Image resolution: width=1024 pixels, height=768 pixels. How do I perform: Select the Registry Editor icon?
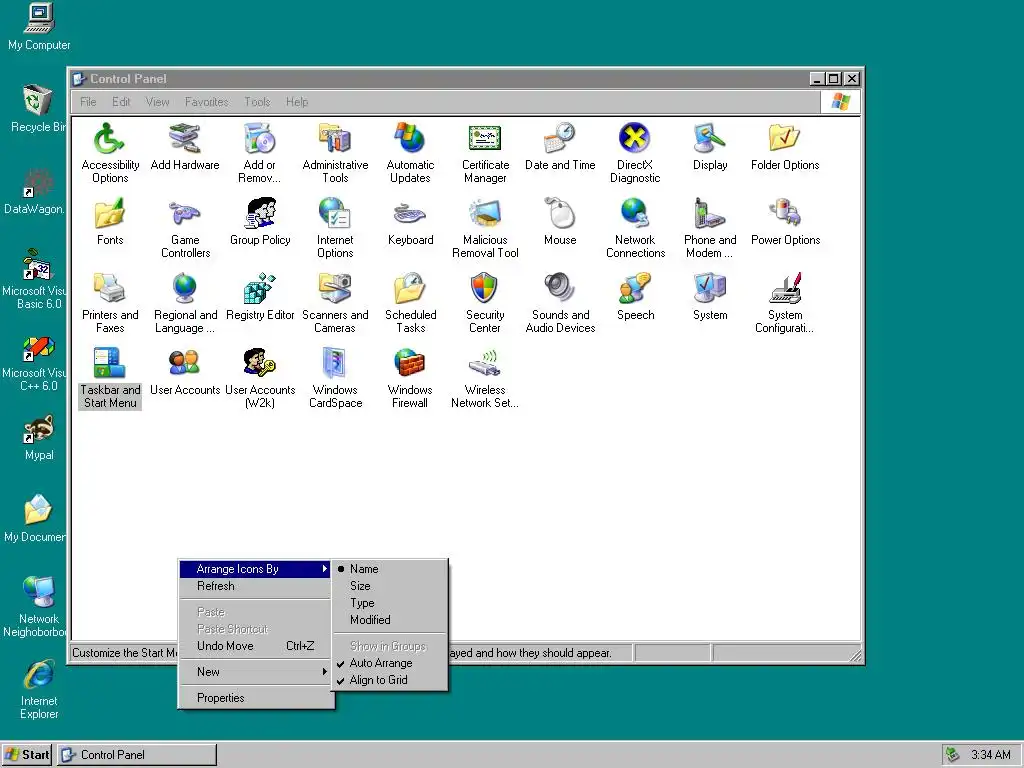(x=260, y=289)
